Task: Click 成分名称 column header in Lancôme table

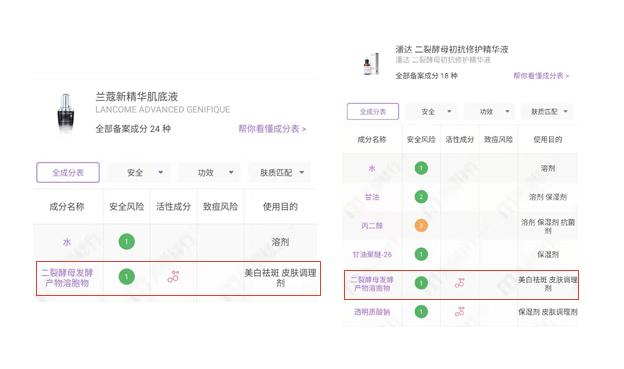Action: (x=67, y=207)
